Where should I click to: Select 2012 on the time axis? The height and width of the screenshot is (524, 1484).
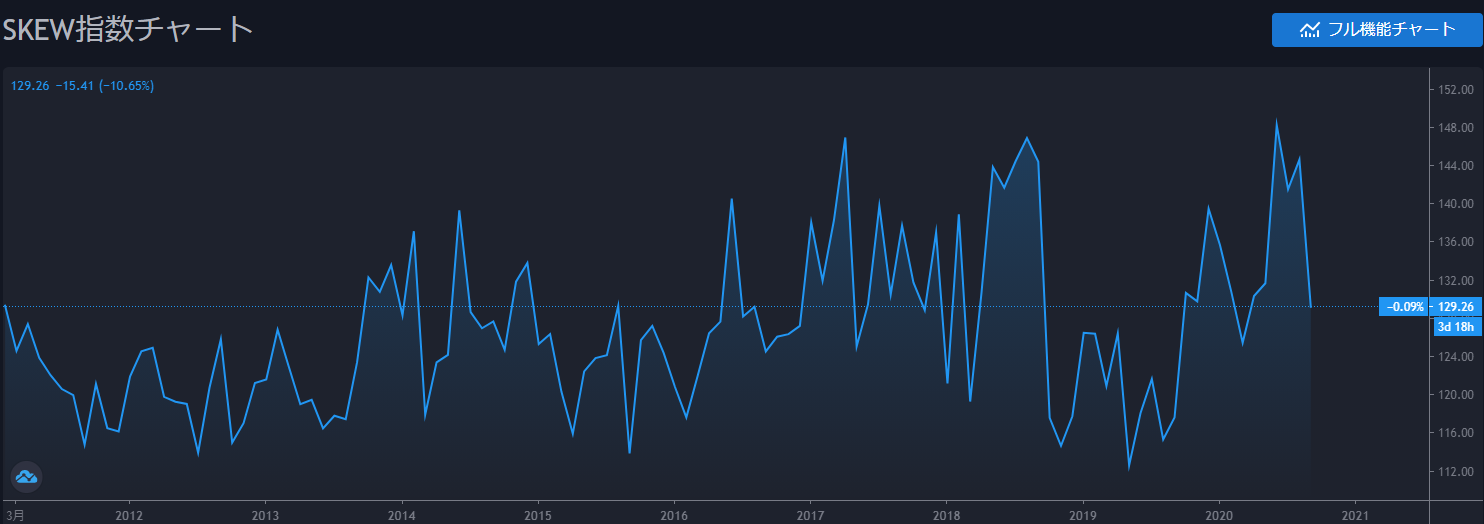(x=129, y=513)
